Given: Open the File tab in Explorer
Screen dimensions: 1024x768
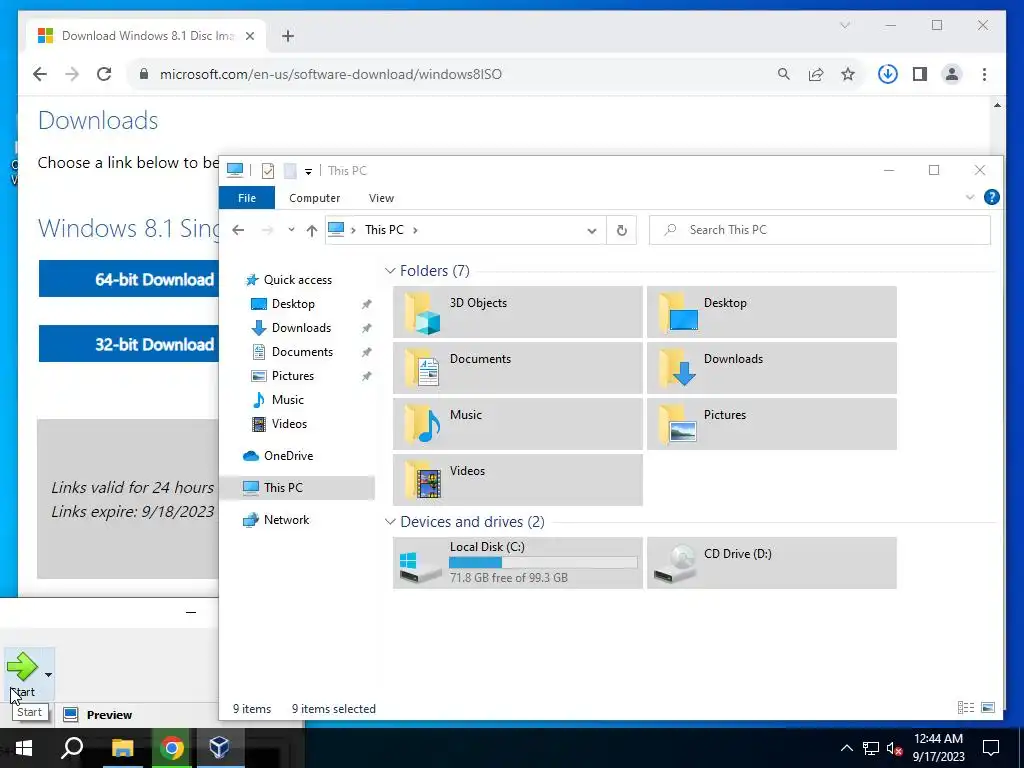Looking at the screenshot, I should point(247,198).
